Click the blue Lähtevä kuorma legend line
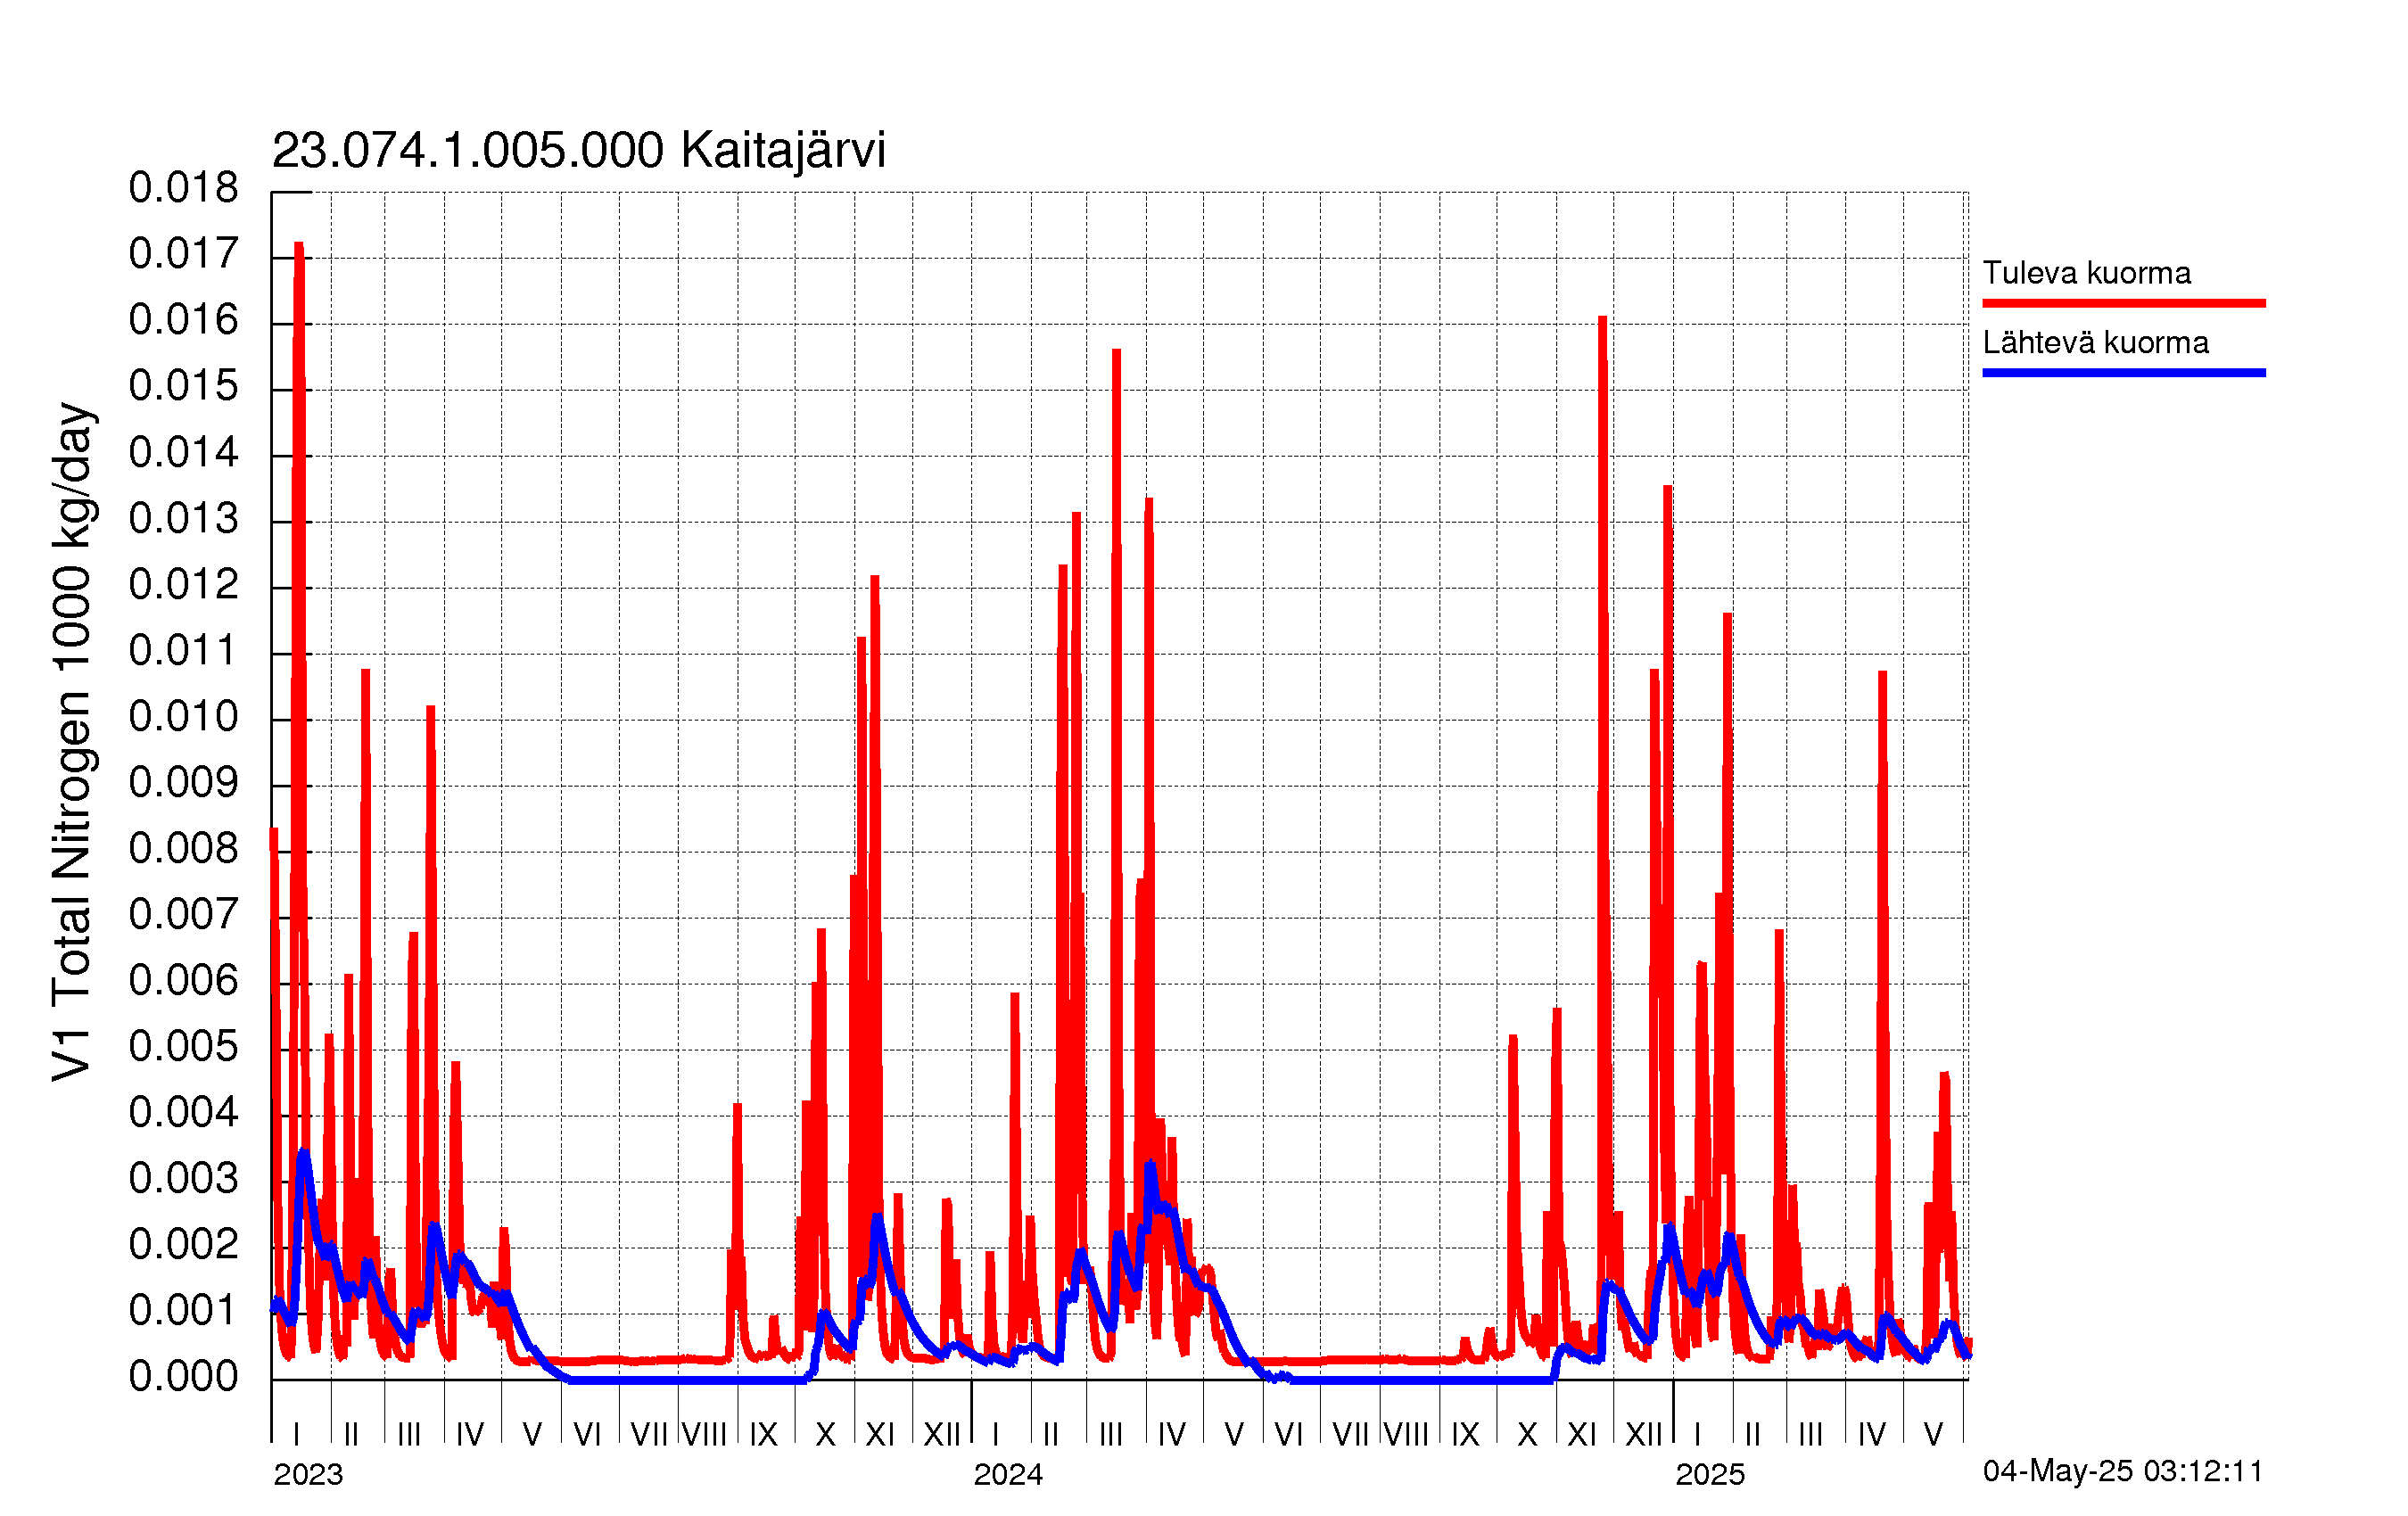 pyautogui.click(x=2124, y=373)
